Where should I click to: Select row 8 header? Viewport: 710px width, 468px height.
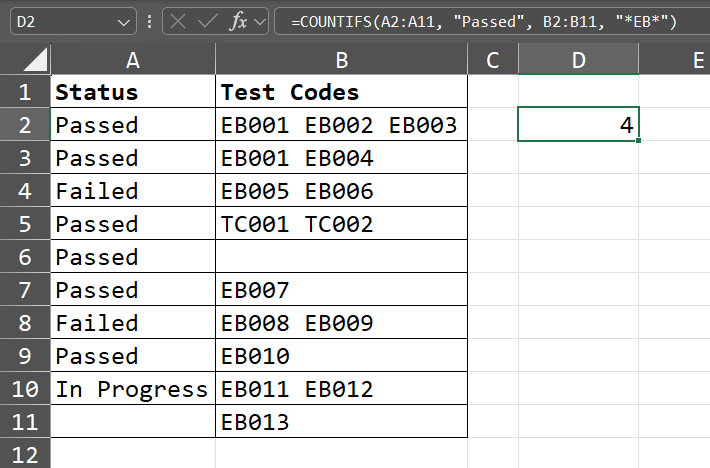[x=25, y=323]
